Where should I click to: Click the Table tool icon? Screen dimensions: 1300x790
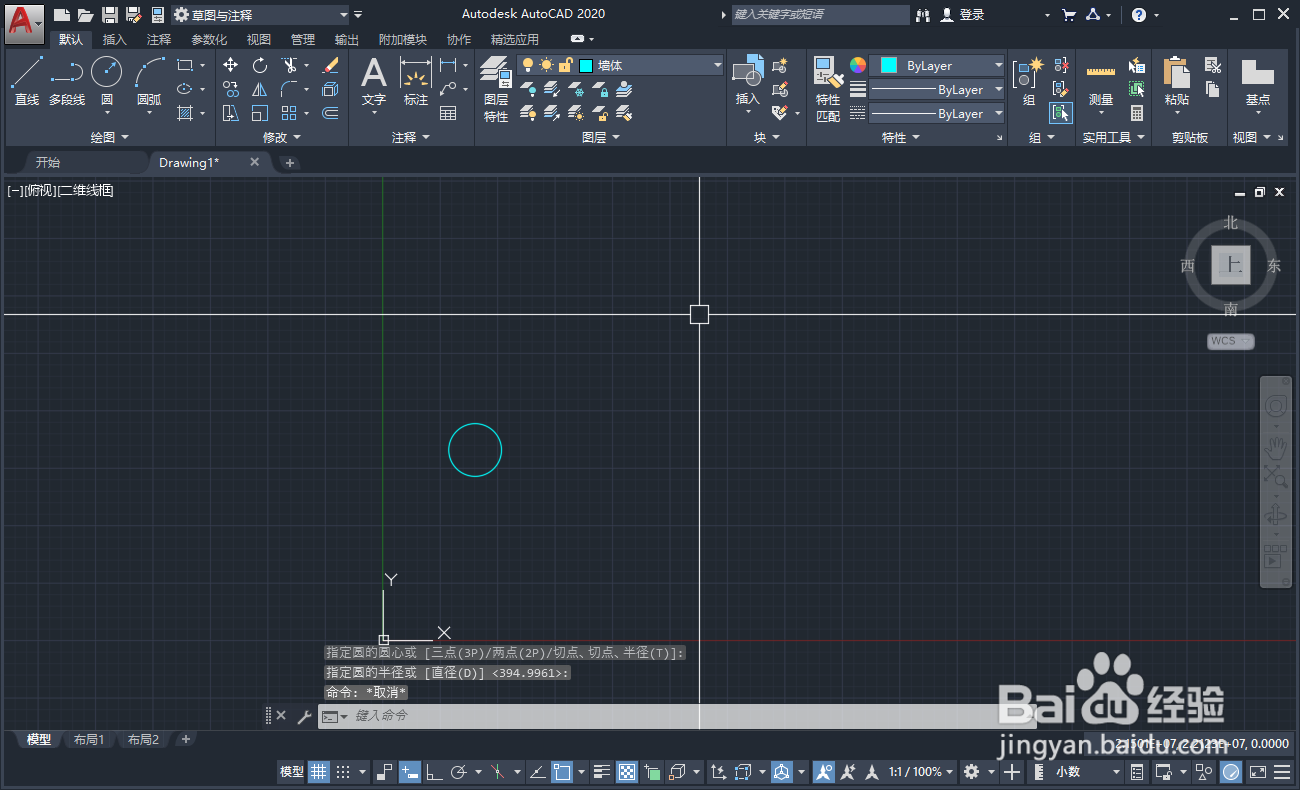point(448,113)
